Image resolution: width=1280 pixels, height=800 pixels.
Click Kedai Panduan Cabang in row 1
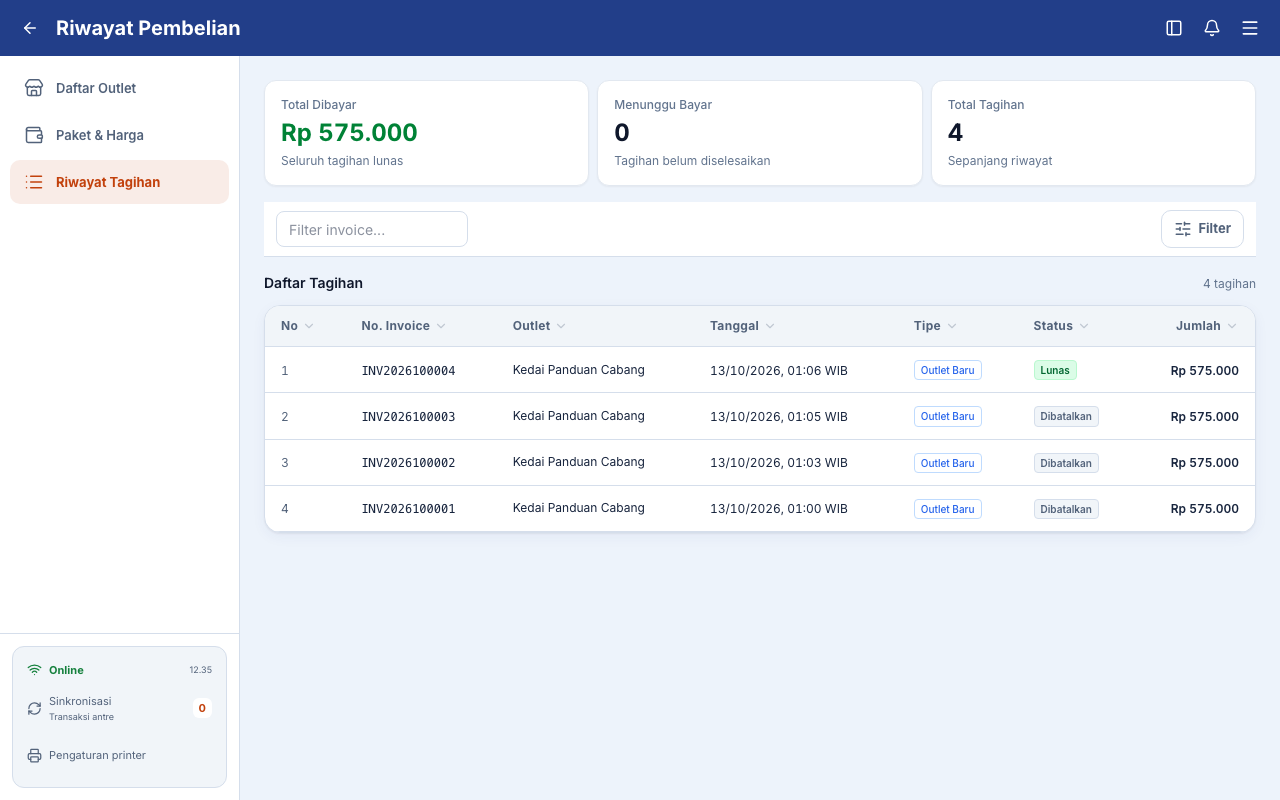[579, 370]
